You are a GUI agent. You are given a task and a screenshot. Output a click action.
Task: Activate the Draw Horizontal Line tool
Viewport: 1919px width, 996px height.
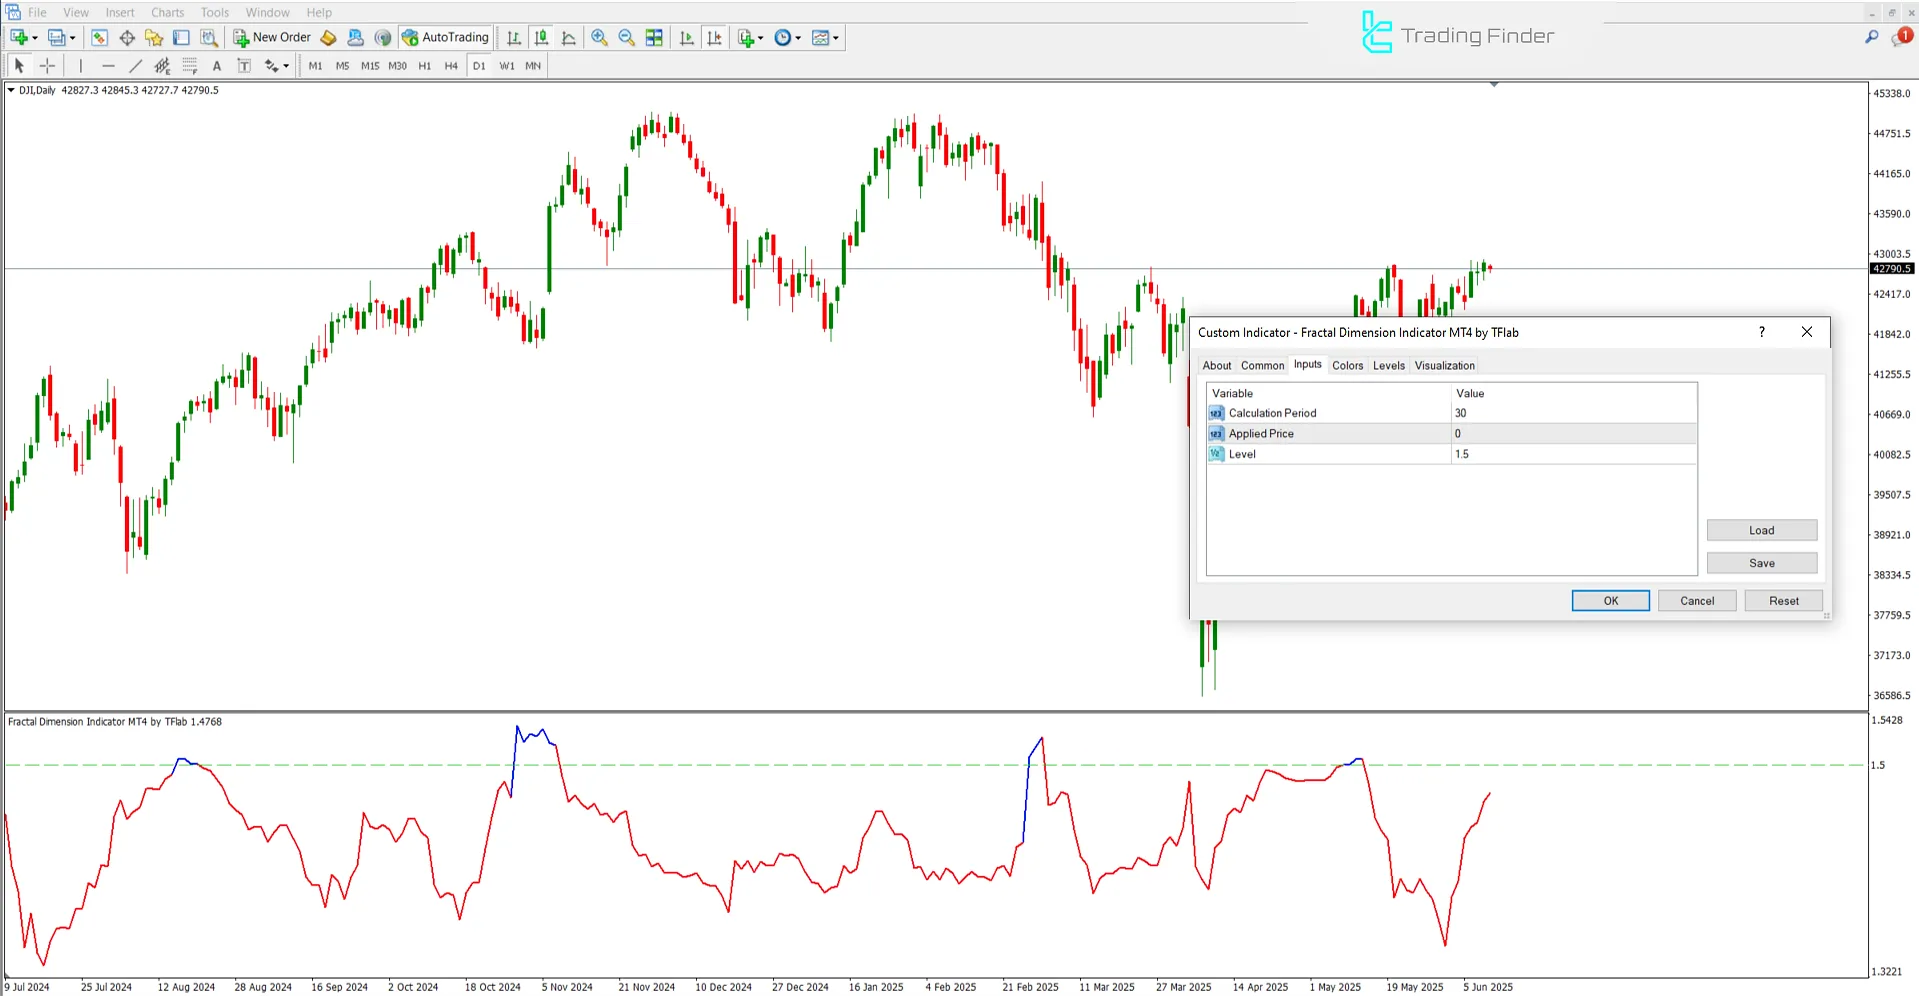(x=109, y=65)
